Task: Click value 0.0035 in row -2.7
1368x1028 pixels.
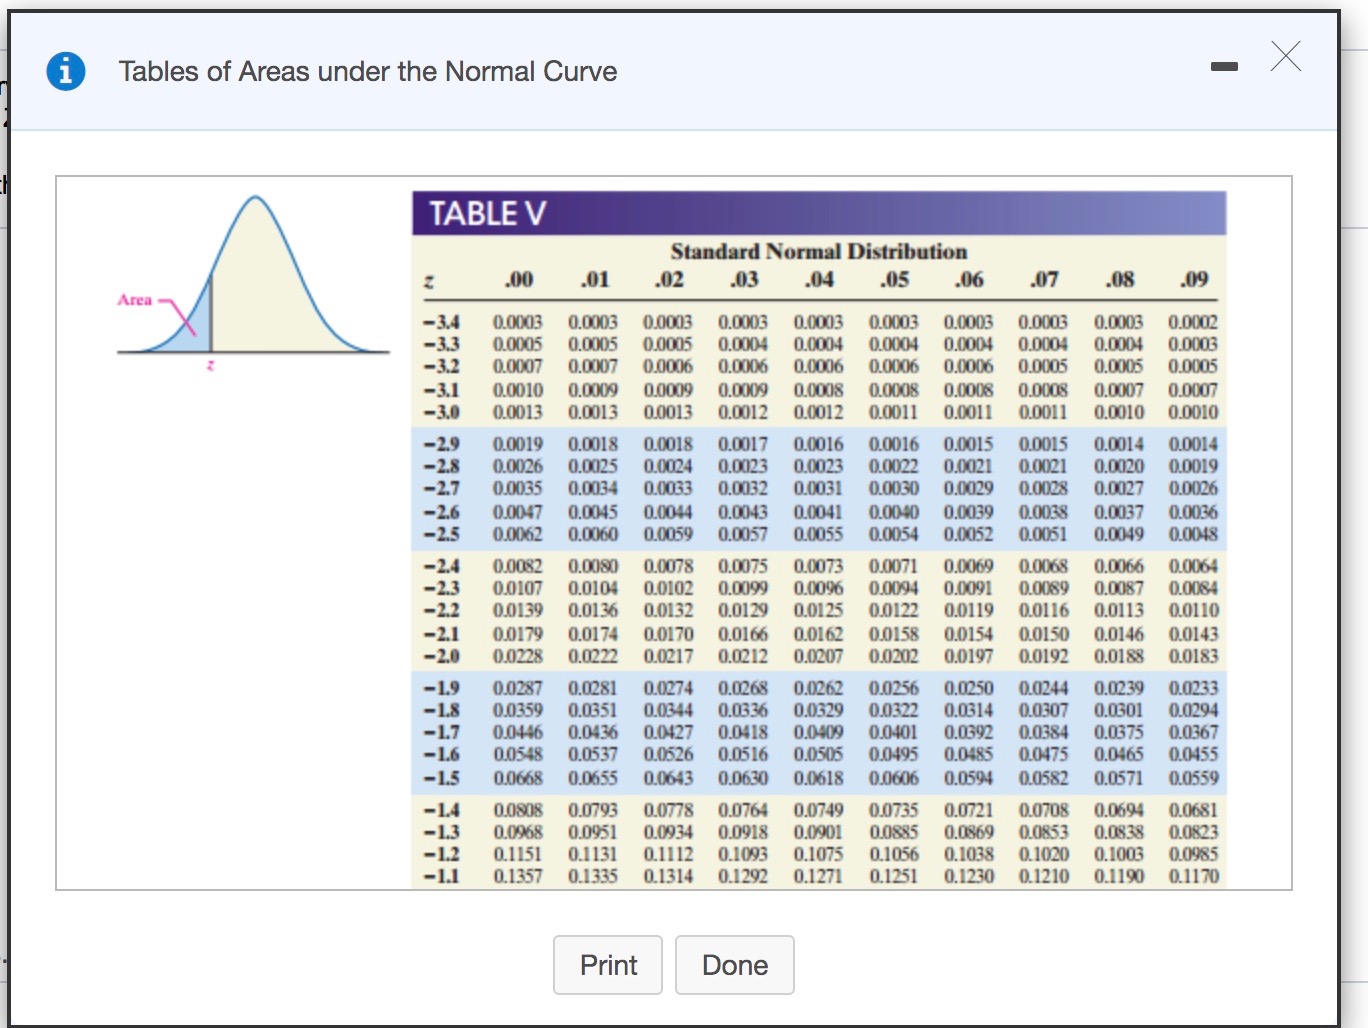Action: (518, 488)
